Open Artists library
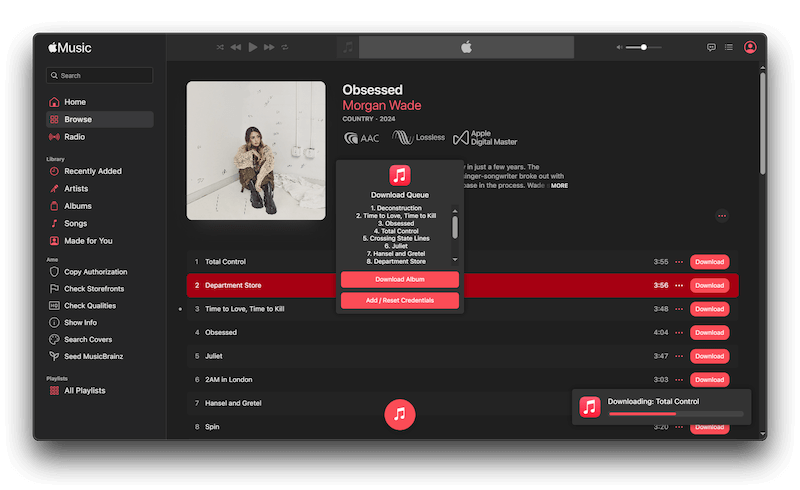 (x=99, y=188)
